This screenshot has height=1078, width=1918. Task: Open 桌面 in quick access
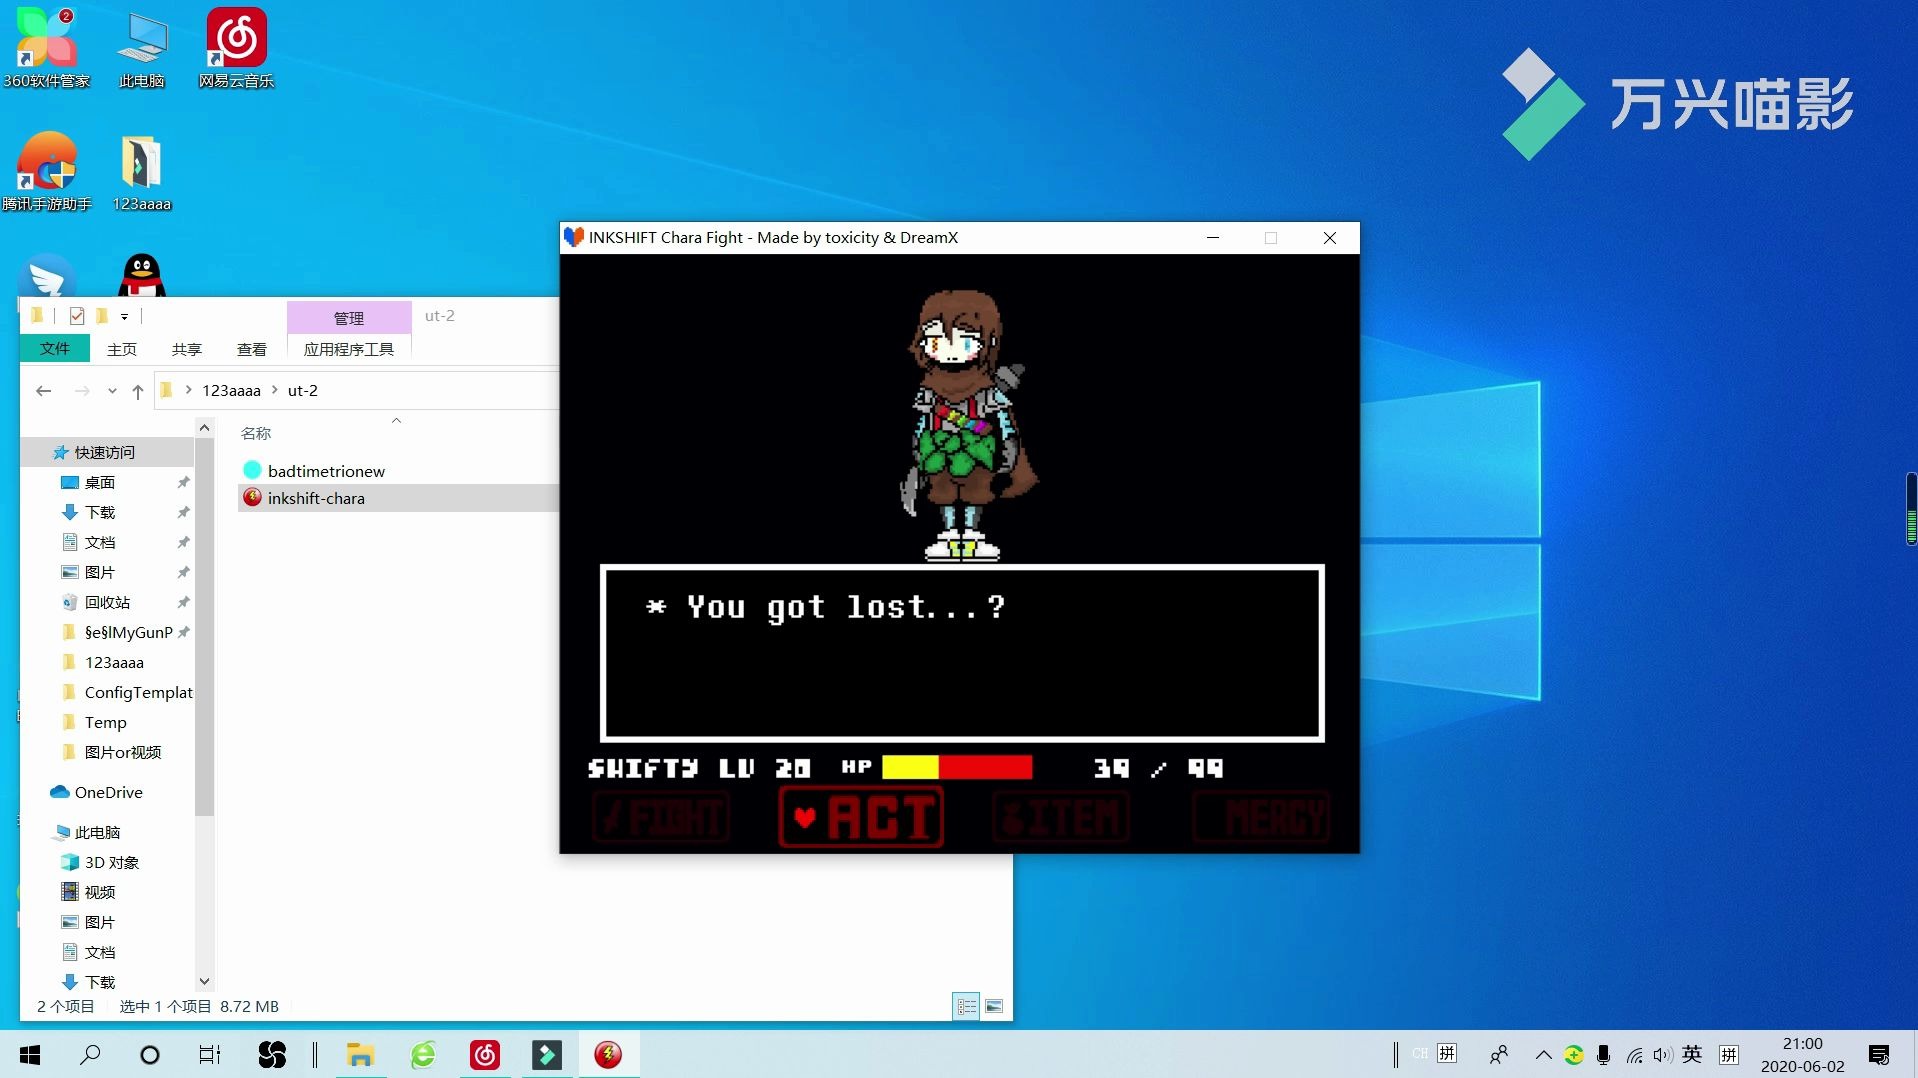100,482
